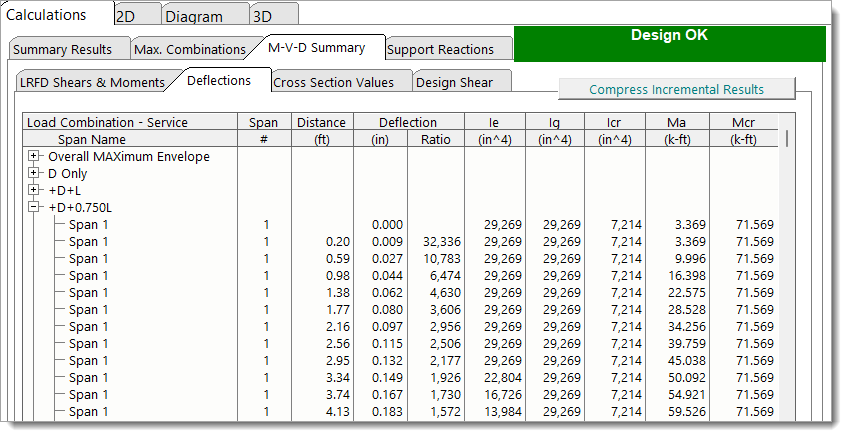The width and height of the screenshot is (847, 437).
Task: Select Span 1 row at distance 0.59
Action: click(x=400, y=259)
